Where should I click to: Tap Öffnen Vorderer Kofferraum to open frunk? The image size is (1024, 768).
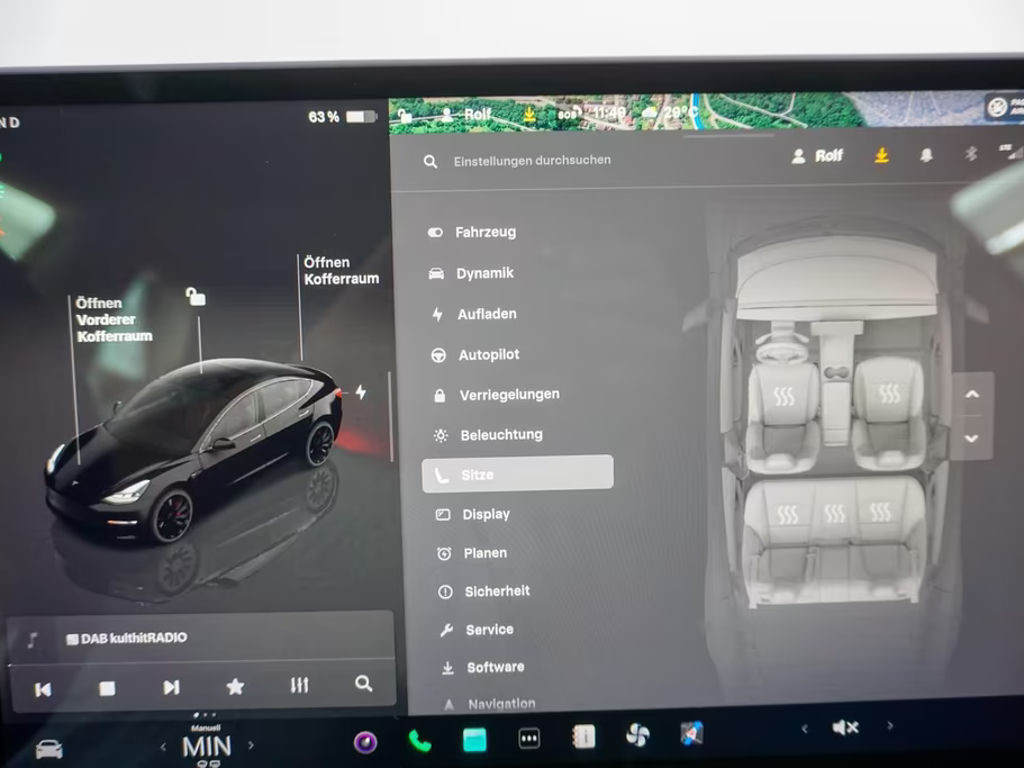click(x=114, y=319)
